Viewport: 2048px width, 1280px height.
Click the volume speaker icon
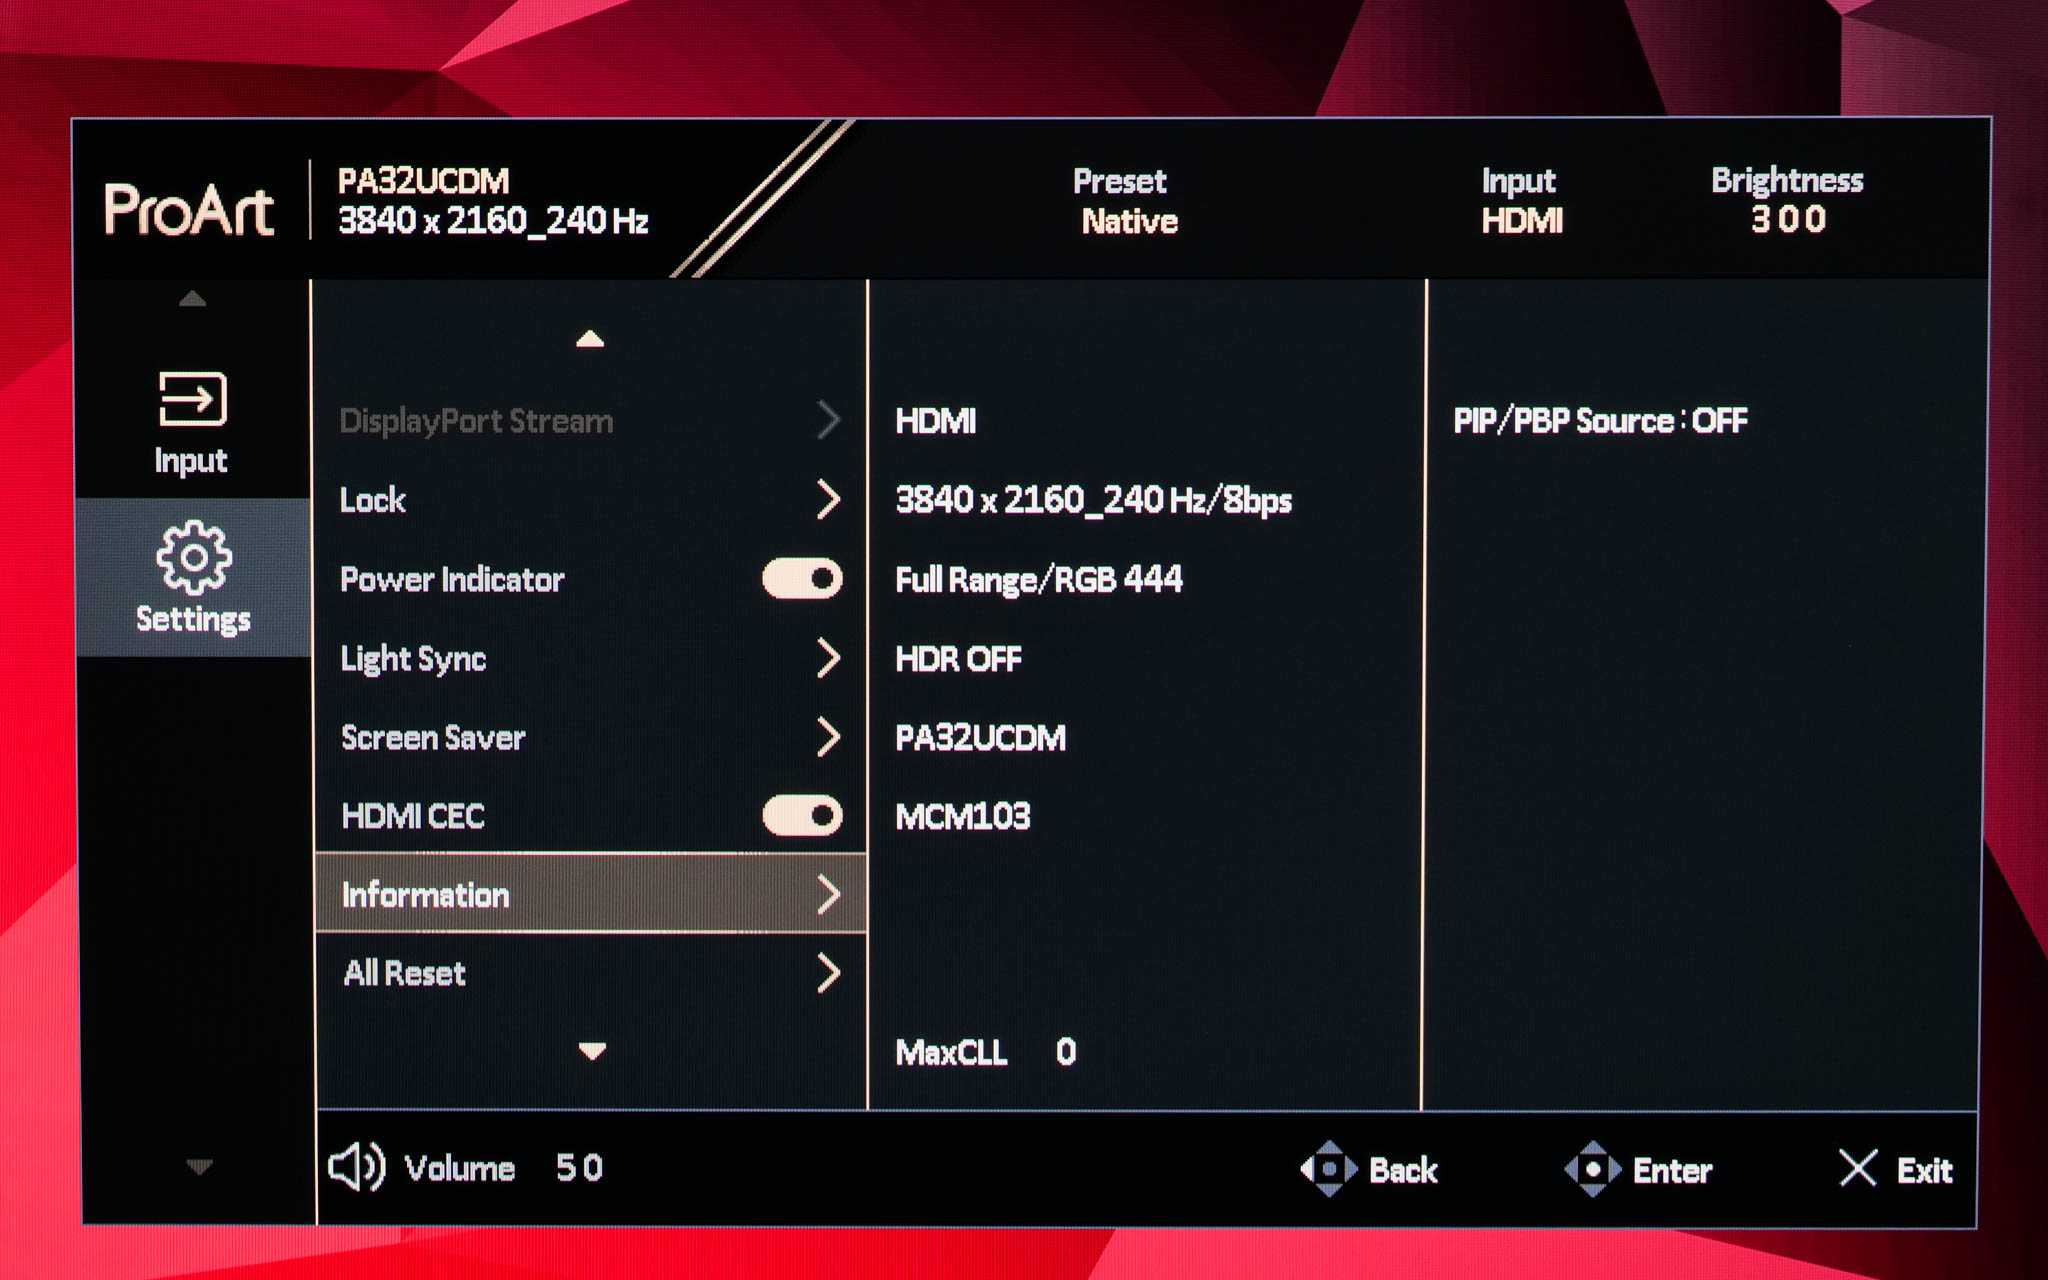[356, 1167]
